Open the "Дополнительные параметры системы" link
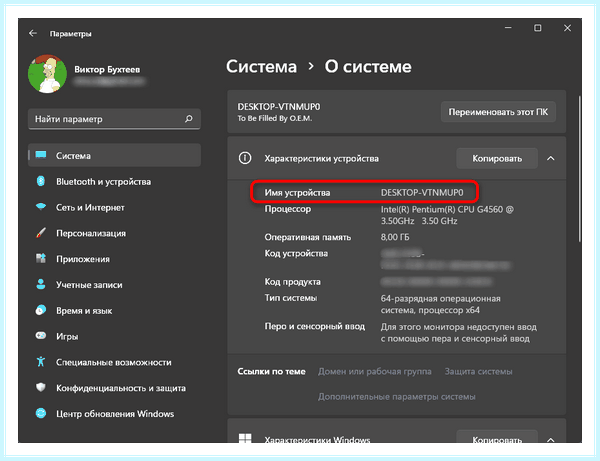This screenshot has height=461, width=600. [x=396, y=397]
